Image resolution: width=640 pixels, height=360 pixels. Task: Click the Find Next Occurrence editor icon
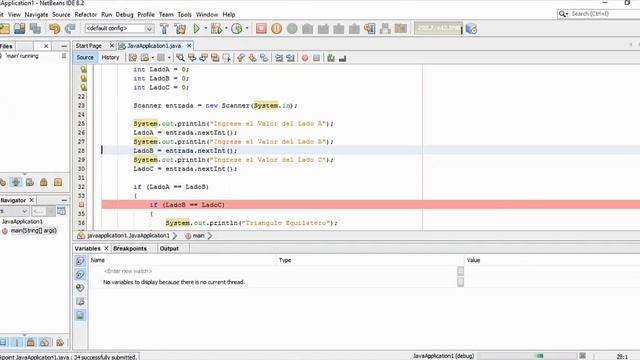203,58
